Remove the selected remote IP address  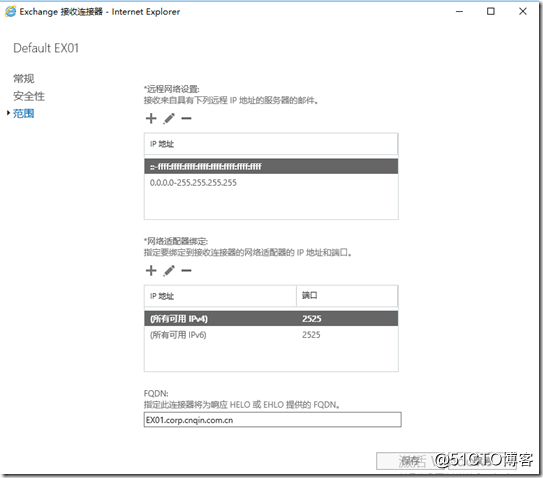point(186,119)
